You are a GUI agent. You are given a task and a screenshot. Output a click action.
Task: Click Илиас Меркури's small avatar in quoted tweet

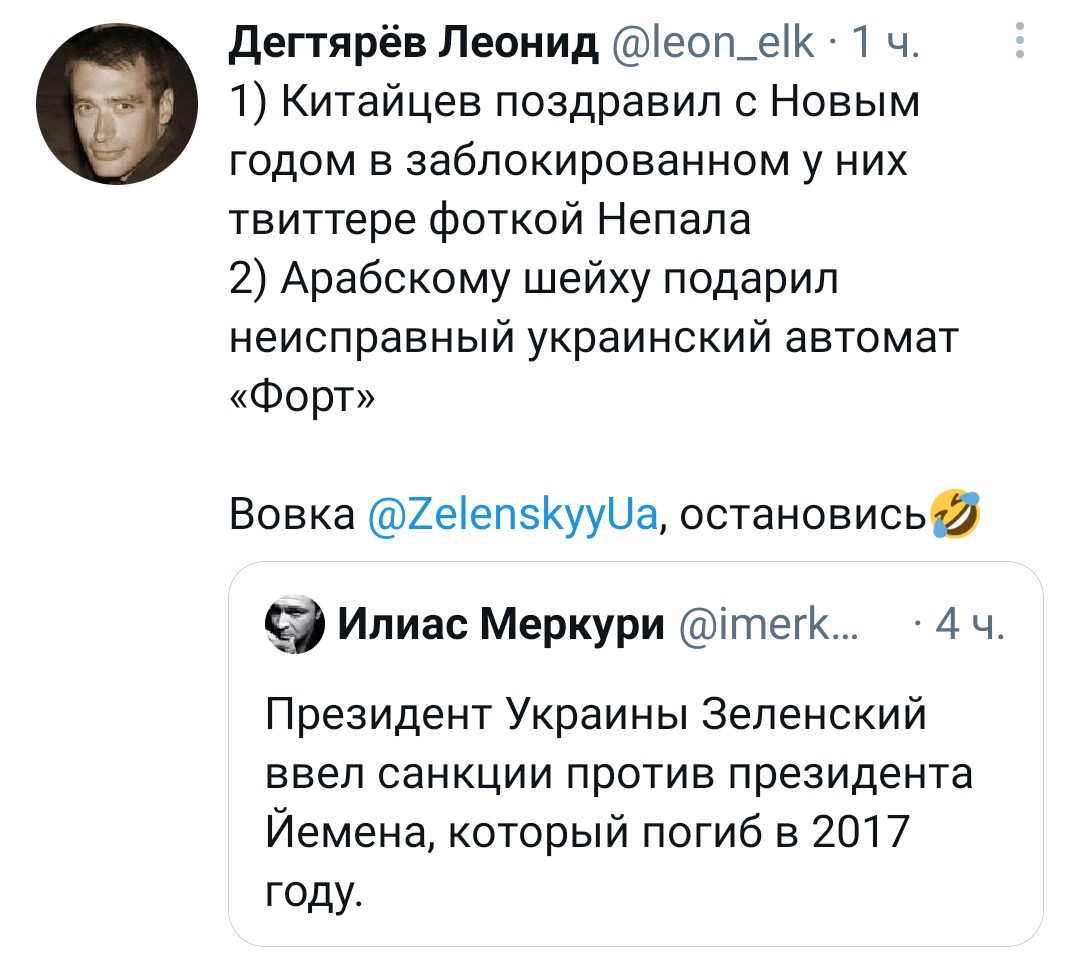tap(296, 628)
